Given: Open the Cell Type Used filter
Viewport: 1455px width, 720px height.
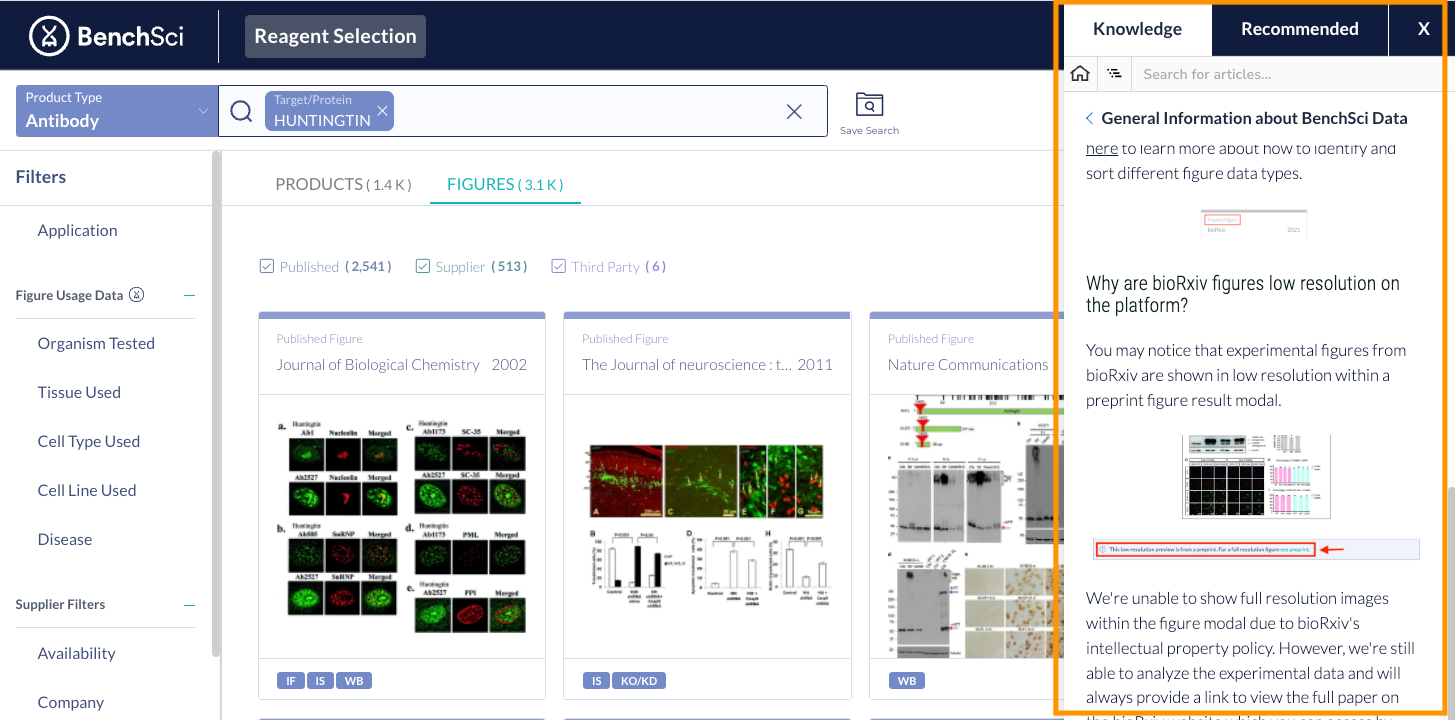Looking at the screenshot, I should click(x=89, y=441).
